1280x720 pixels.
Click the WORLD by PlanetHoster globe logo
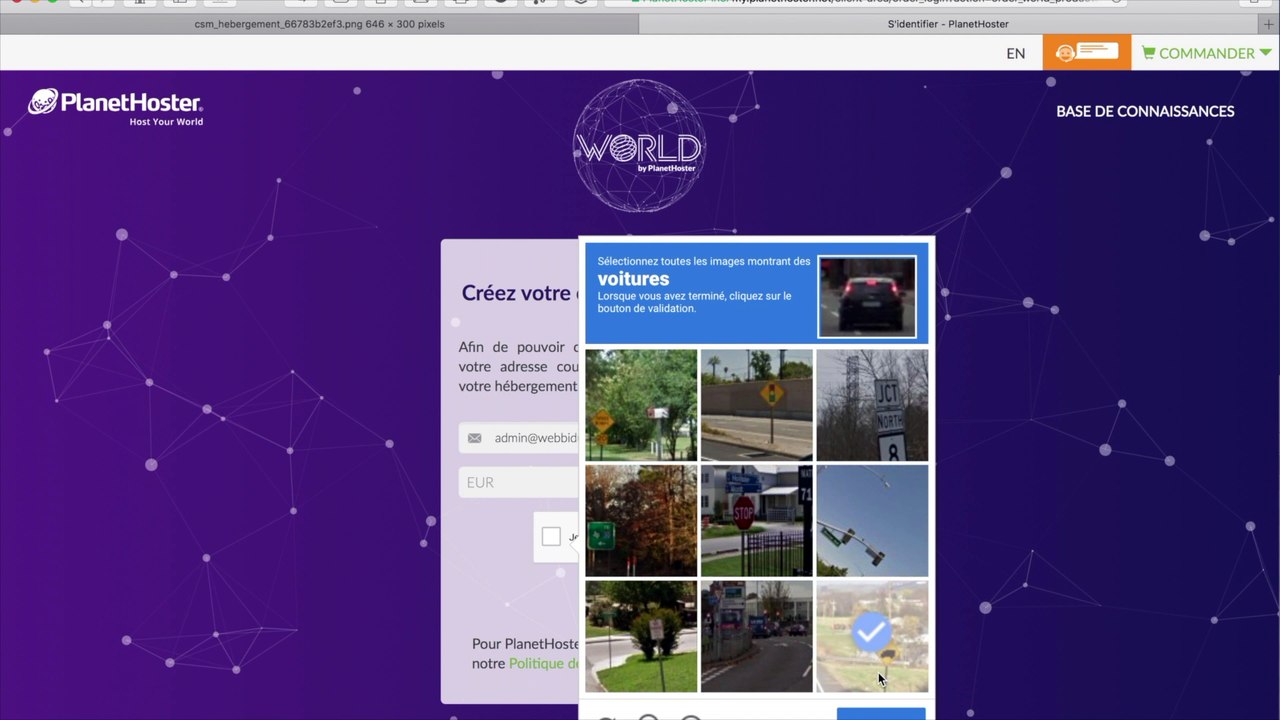click(639, 146)
